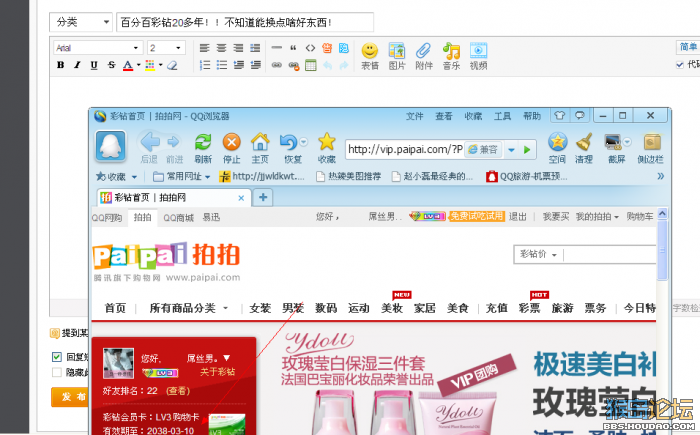This screenshot has width=700, height=435.
Task: Insert a picture via 图片
Action: [397, 56]
